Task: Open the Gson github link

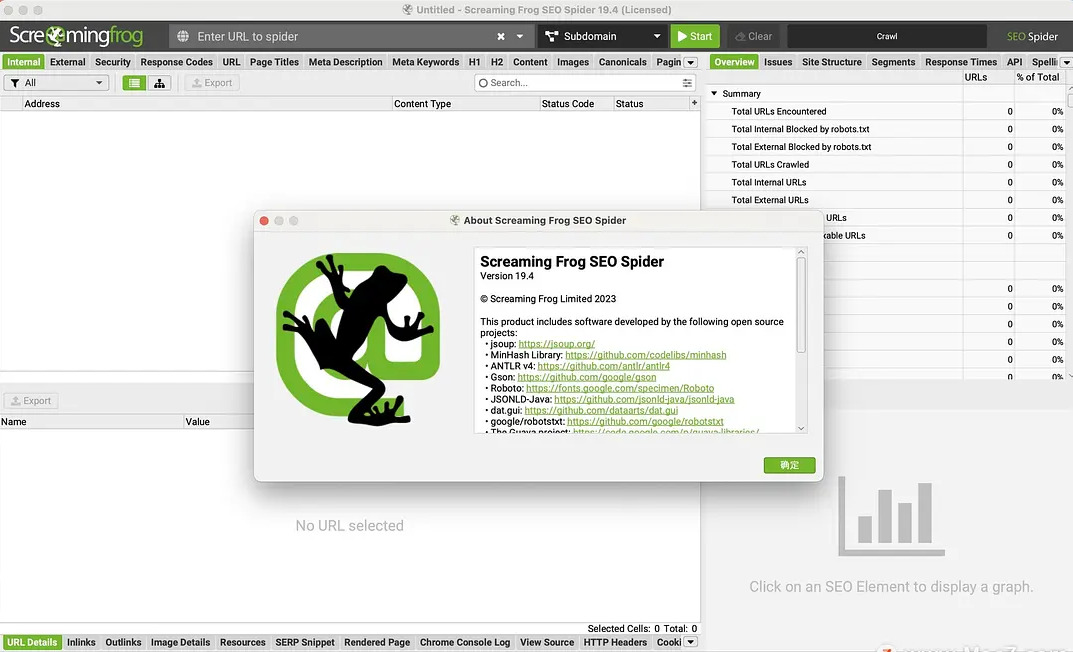Action: [x=586, y=377]
